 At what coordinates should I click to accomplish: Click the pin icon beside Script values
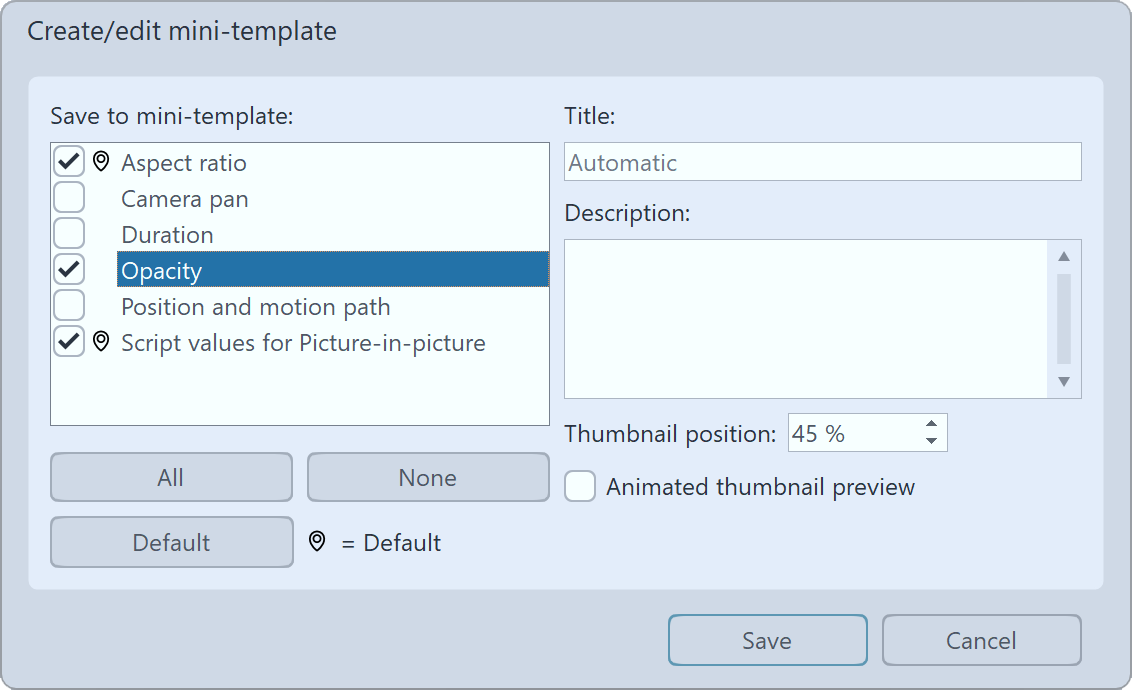coord(100,342)
